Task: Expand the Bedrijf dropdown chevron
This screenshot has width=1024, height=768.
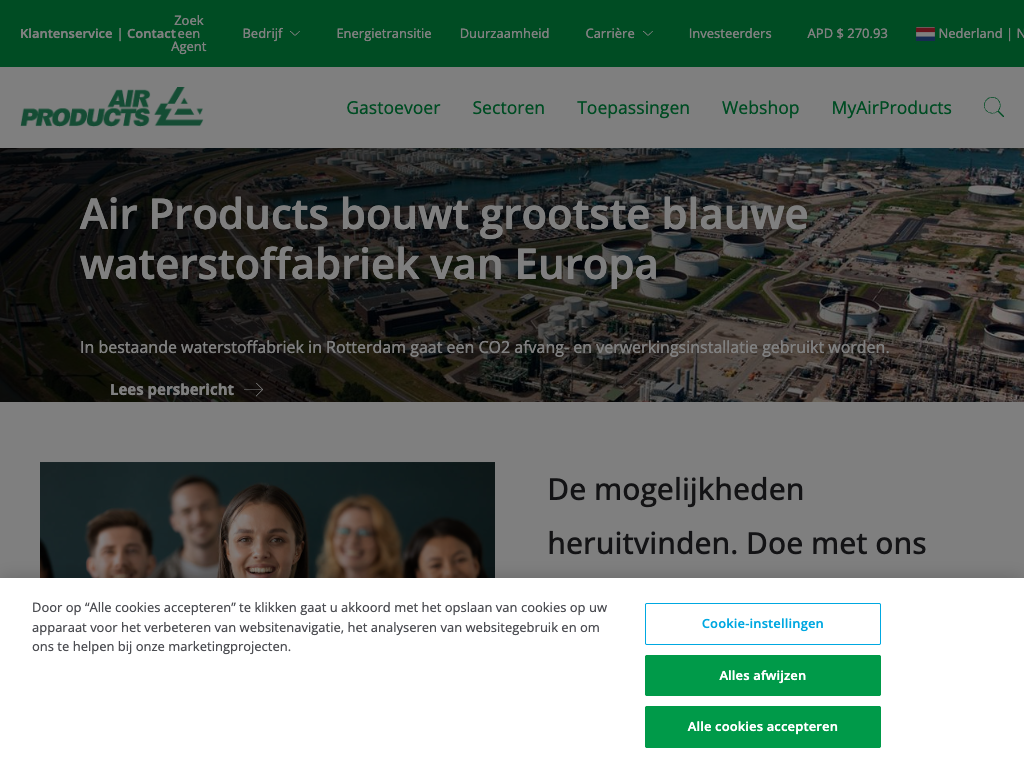Action: point(295,33)
